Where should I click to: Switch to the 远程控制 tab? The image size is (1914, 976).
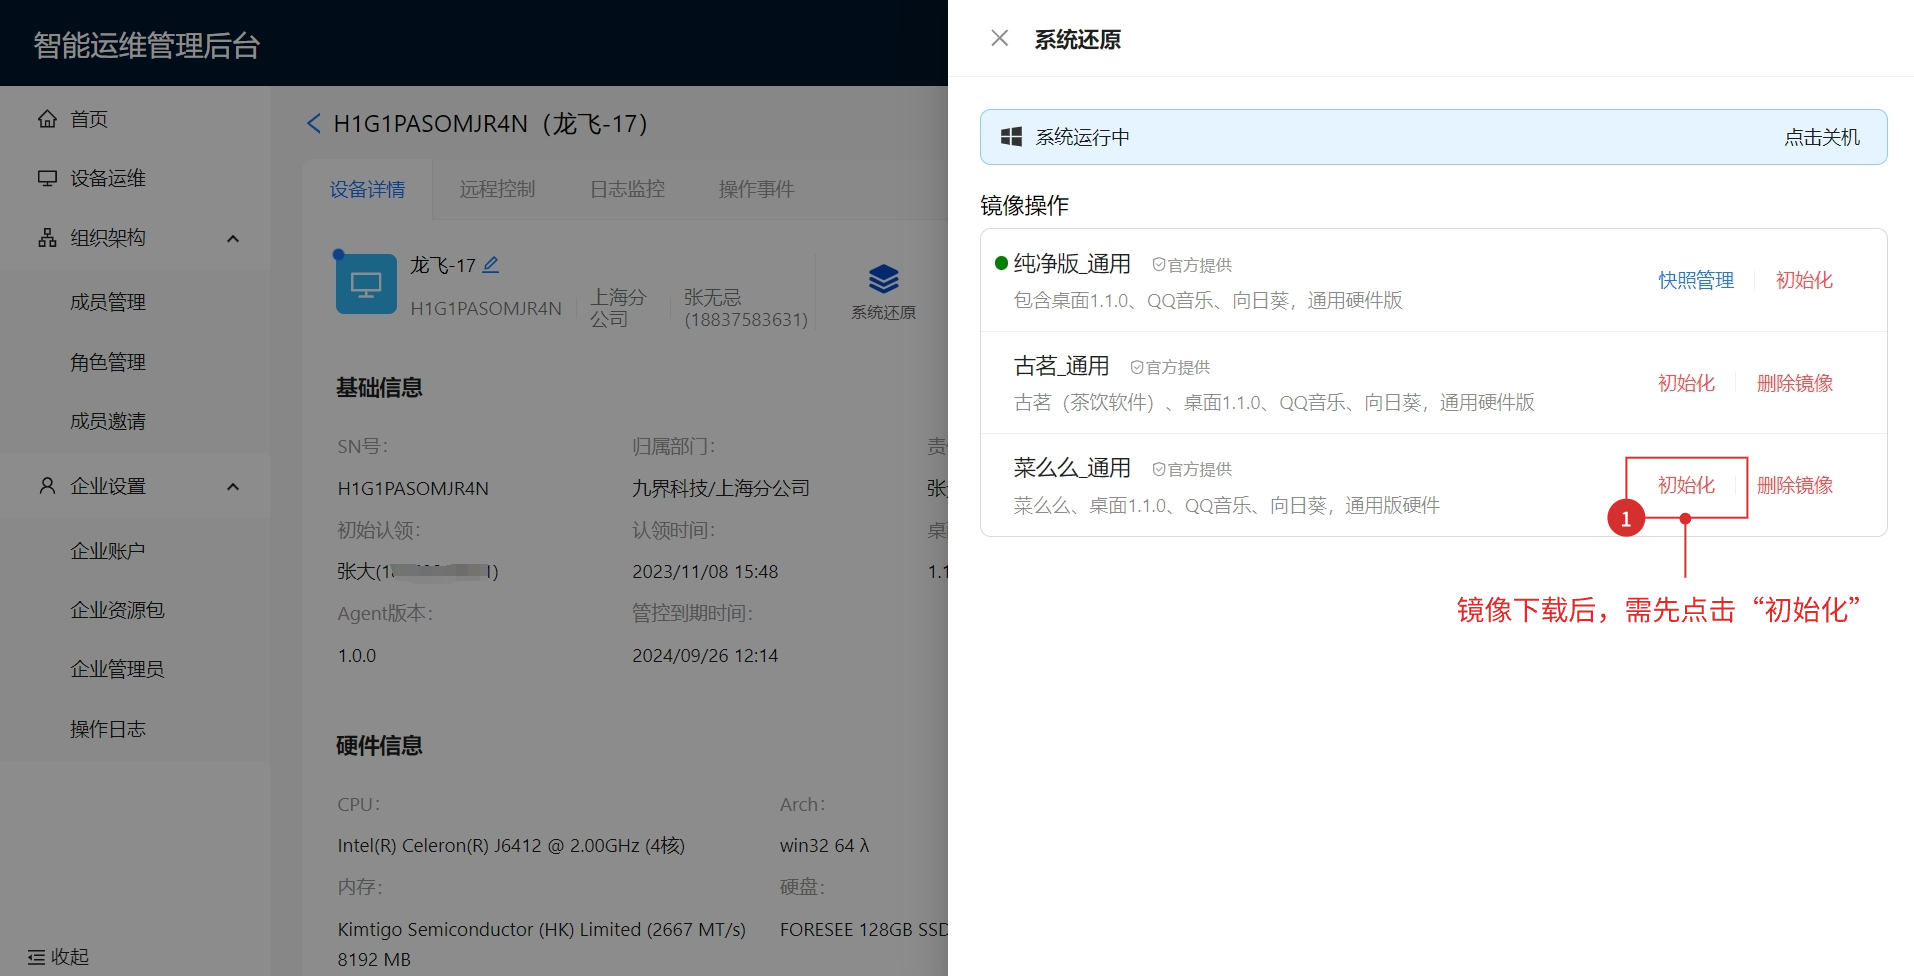(497, 189)
